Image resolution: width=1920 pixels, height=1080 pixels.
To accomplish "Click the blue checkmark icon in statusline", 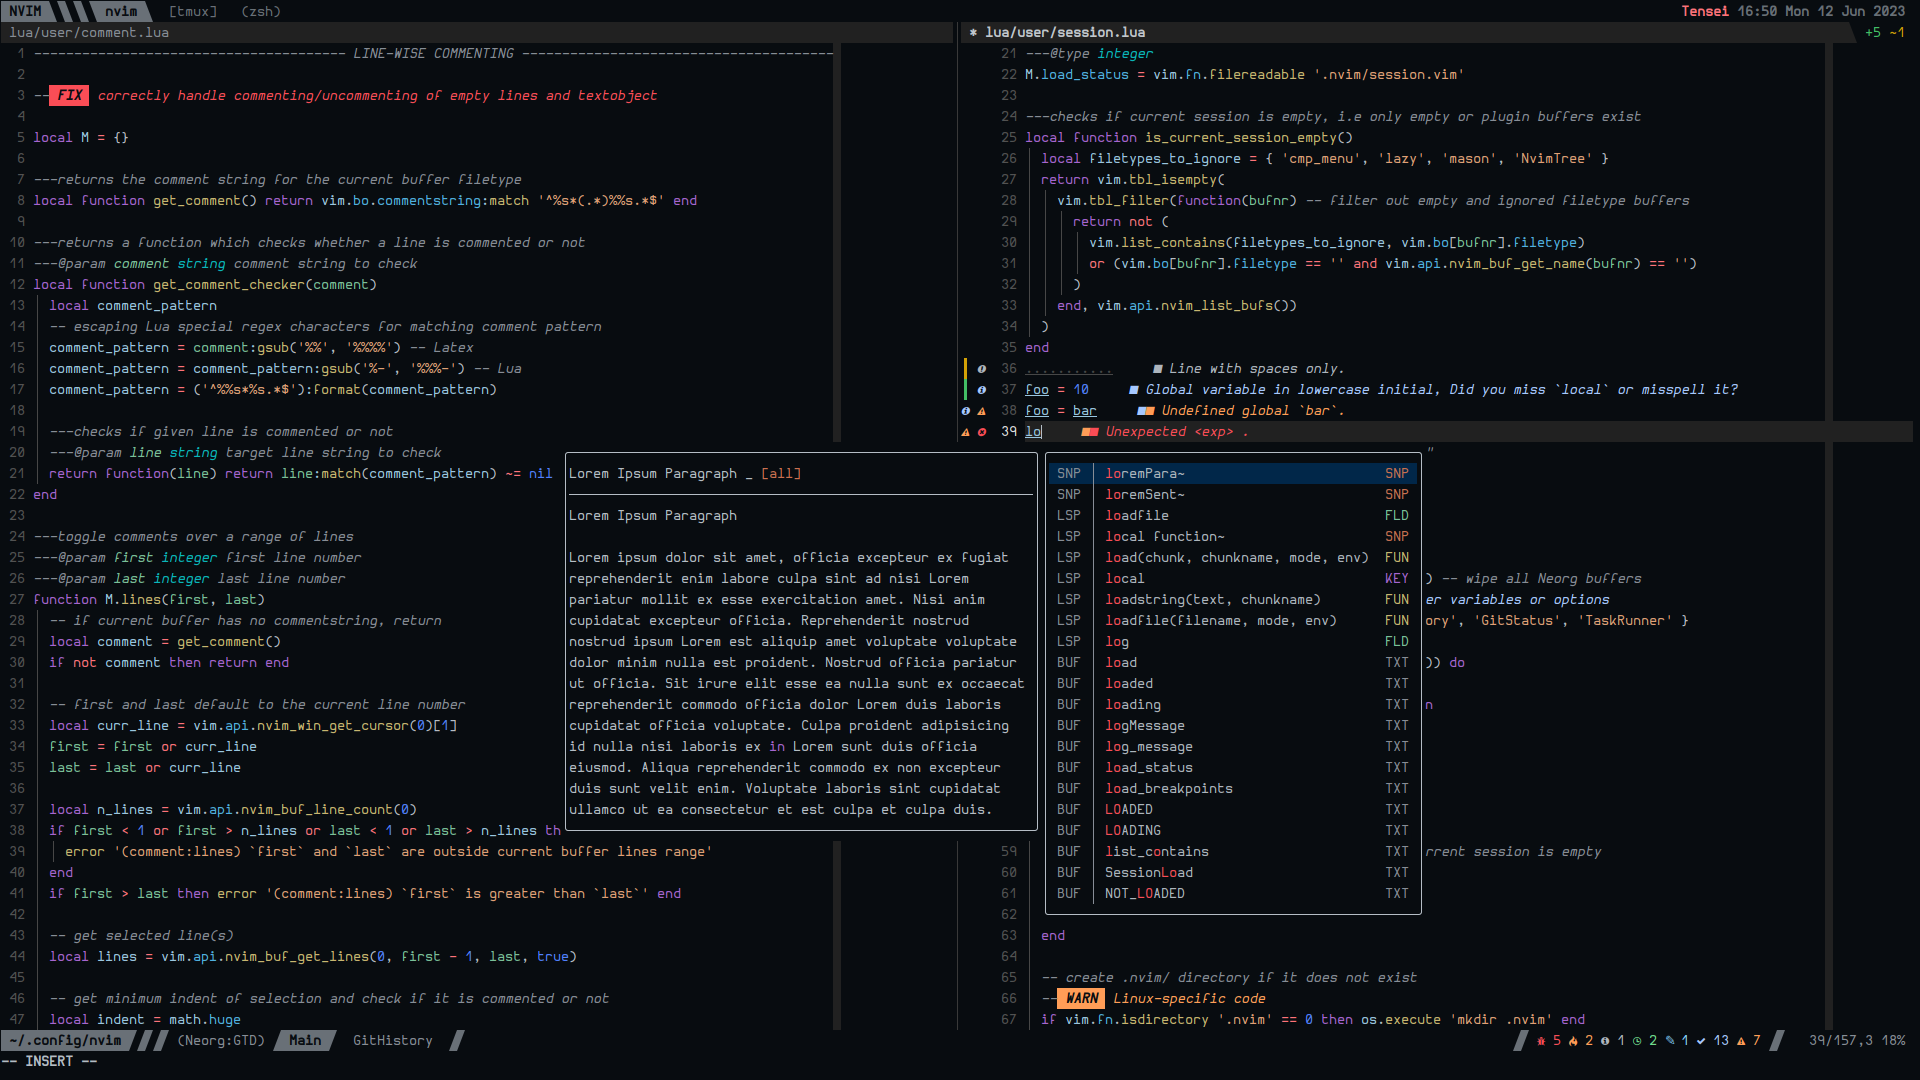I will pos(1701,1041).
